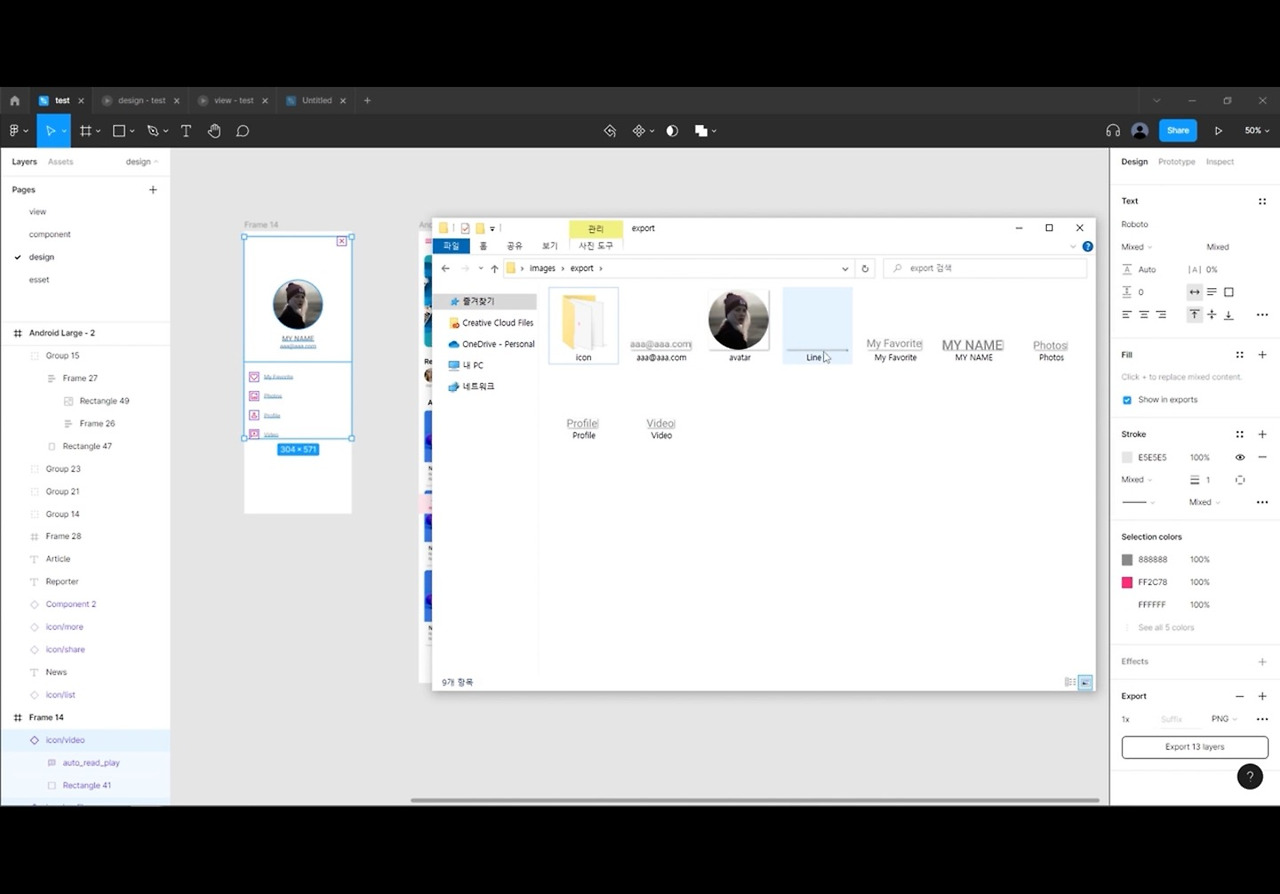Viewport: 1280px width, 894px height.
Task: Click the E5E5E5 stroke color swatch
Action: coord(1127,458)
